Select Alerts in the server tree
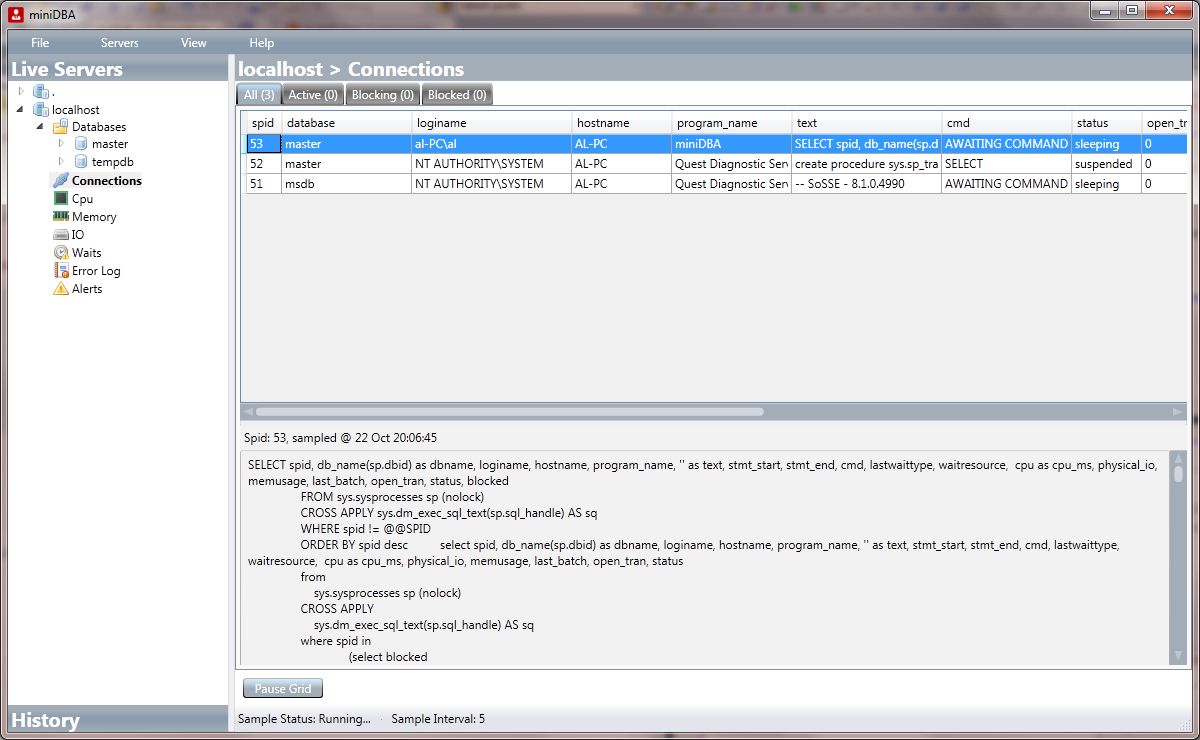The height and width of the screenshot is (740, 1200). coord(87,289)
